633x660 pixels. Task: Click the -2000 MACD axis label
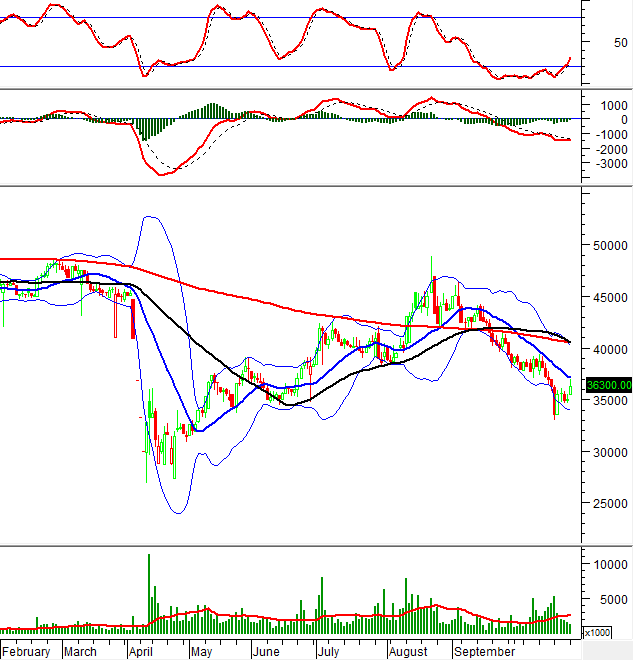[x=607, y=148]
